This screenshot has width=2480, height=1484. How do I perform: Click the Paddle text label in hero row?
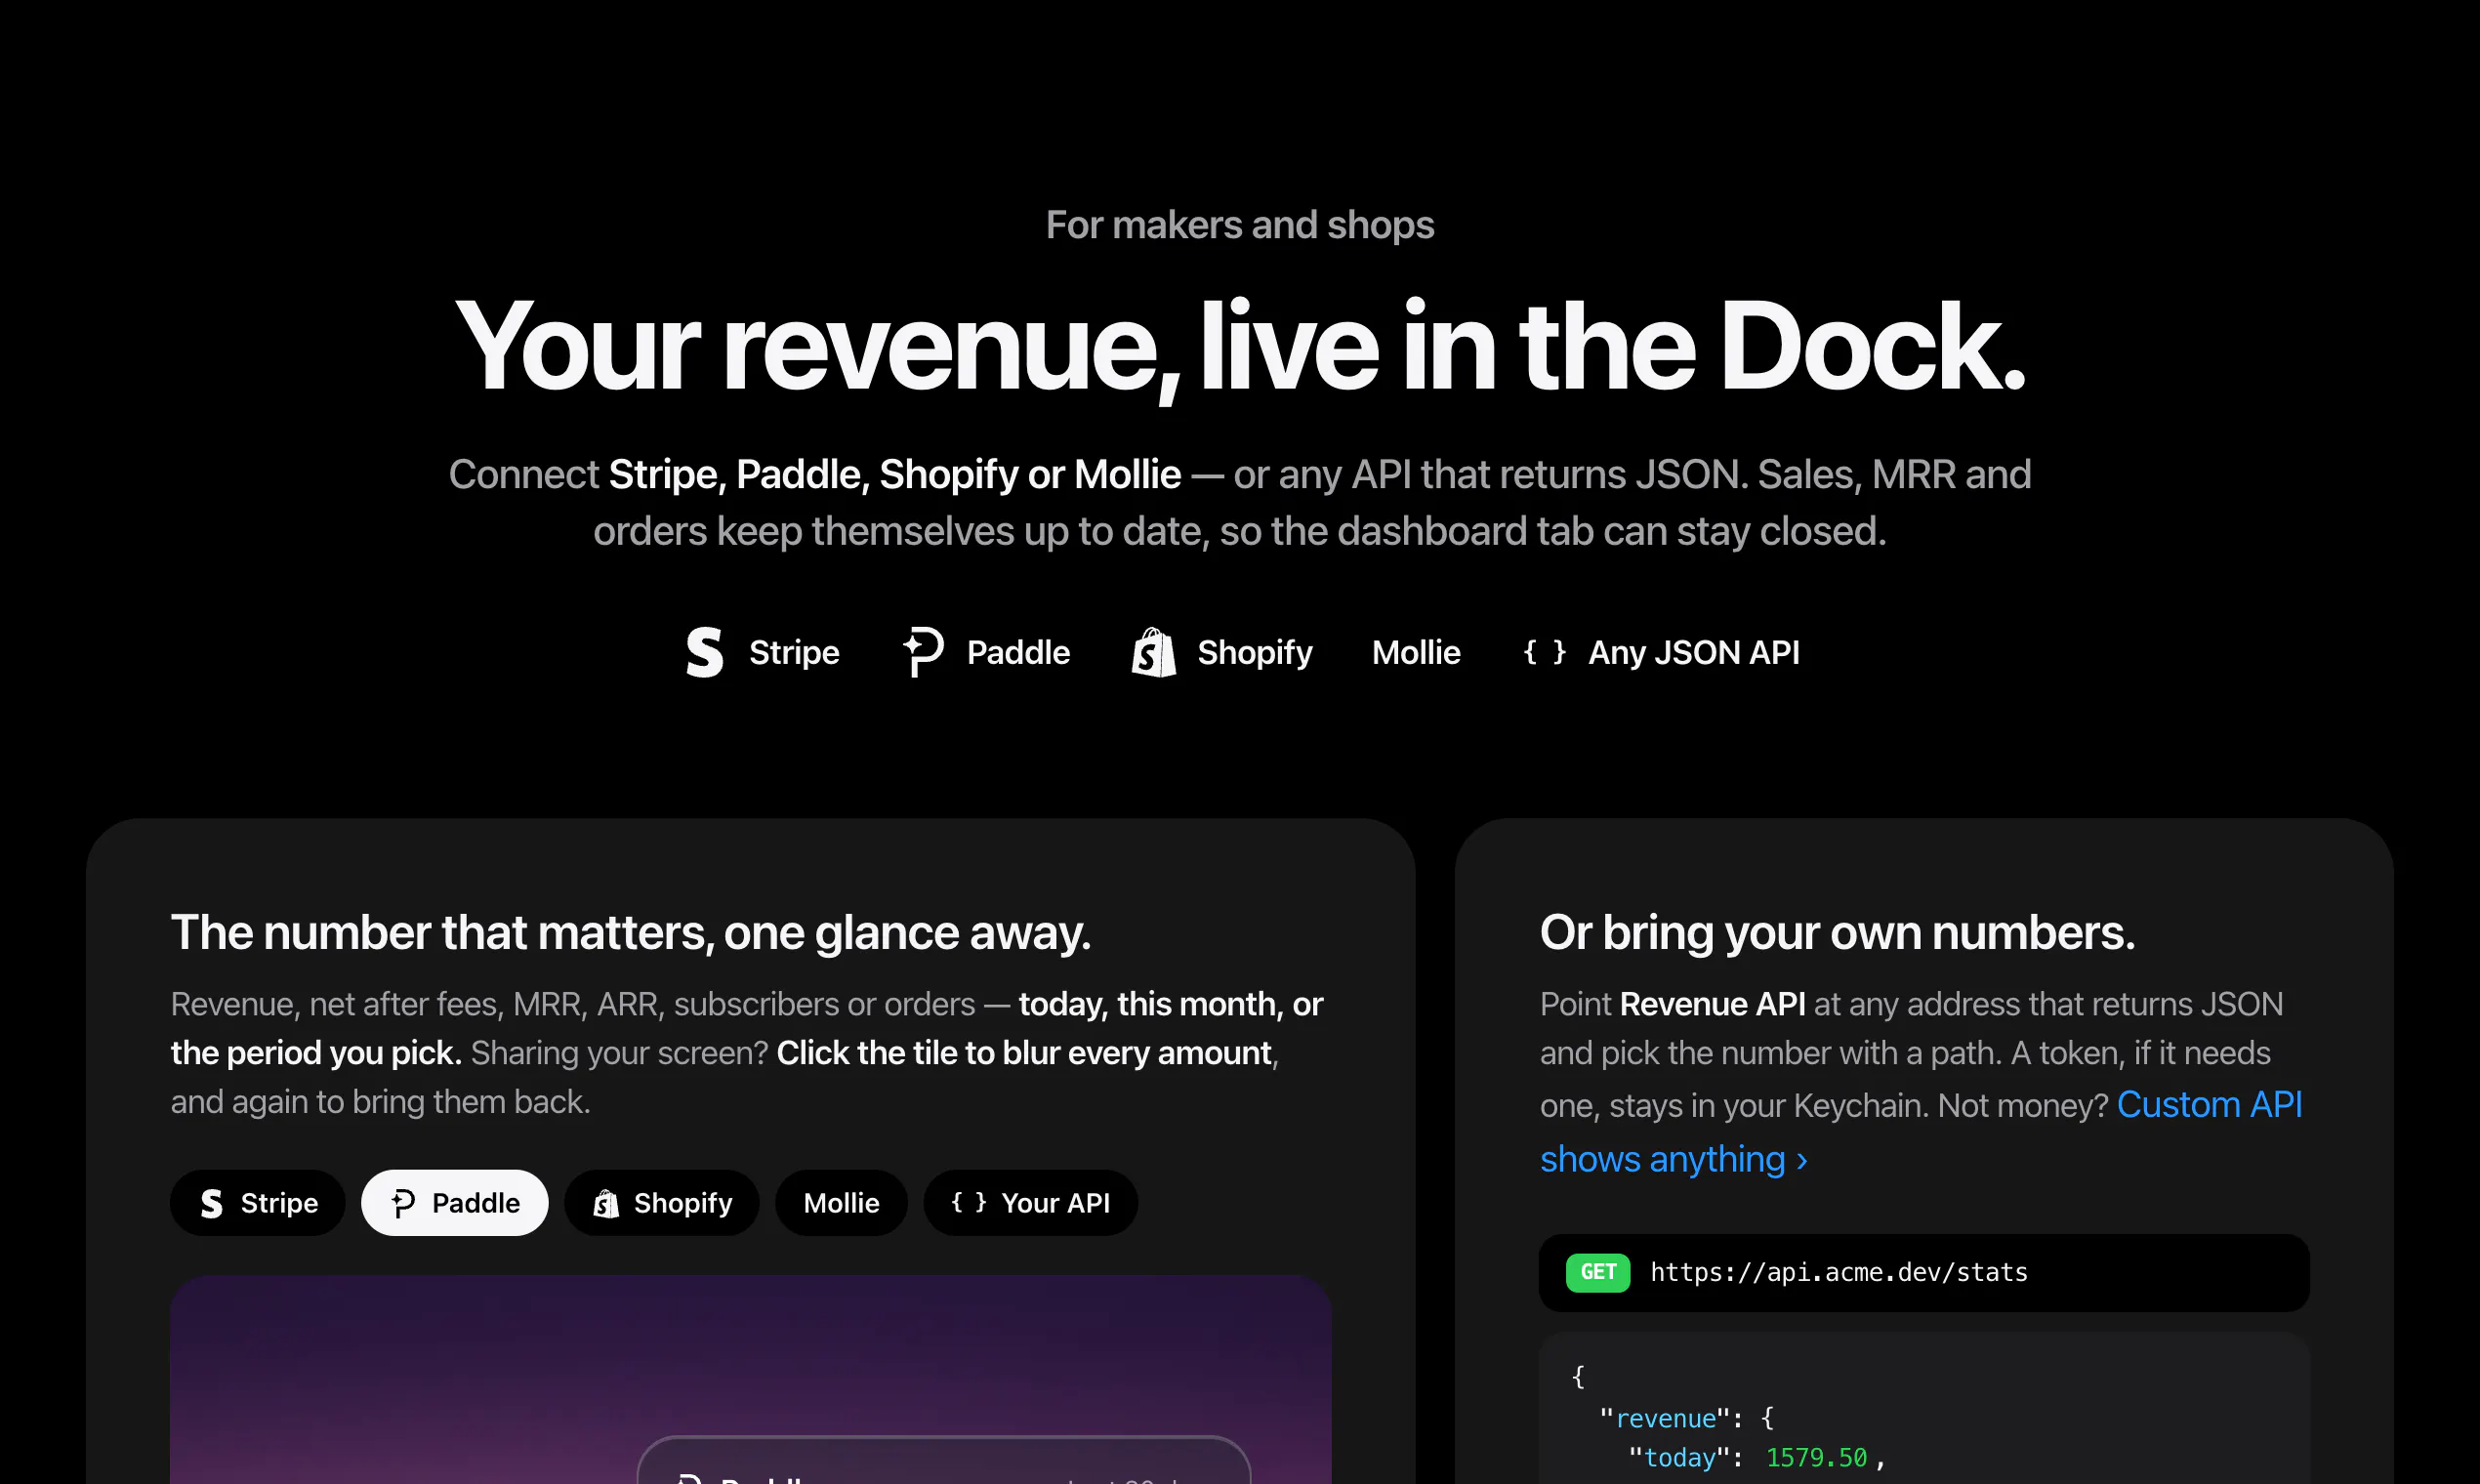tap(1018, 652)
